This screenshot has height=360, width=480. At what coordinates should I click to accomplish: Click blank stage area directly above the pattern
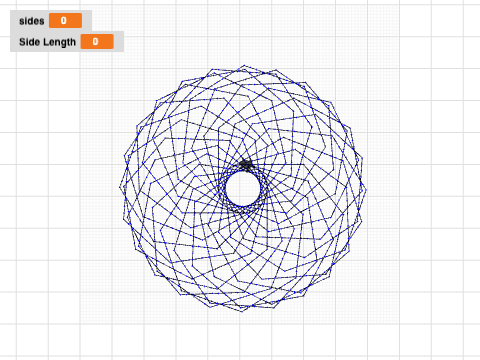244,32
